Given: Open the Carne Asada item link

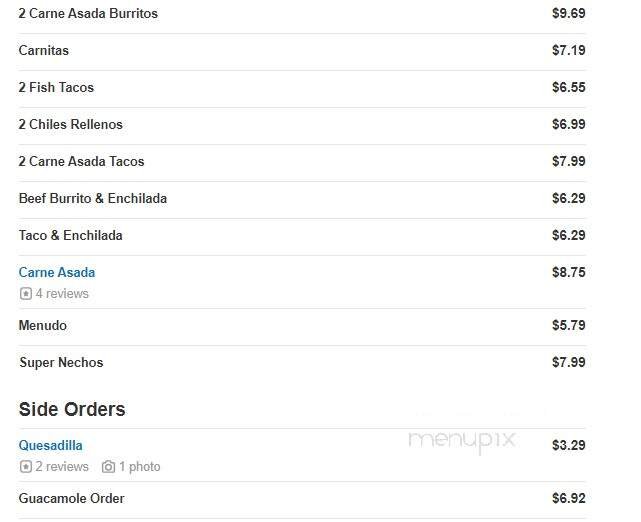Looking at the screenshot, I should tap(57, 272).
